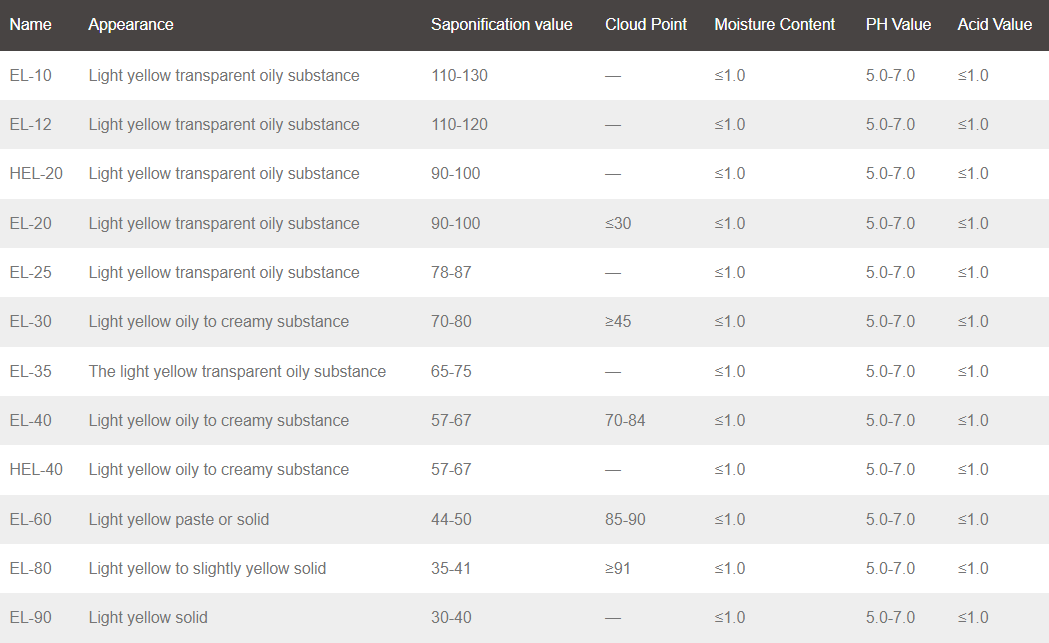Select the EL-30 cloud point ≥45 cell
Image resolution: width=1049 pixels, height=643 pixels.
coord(618,322)
